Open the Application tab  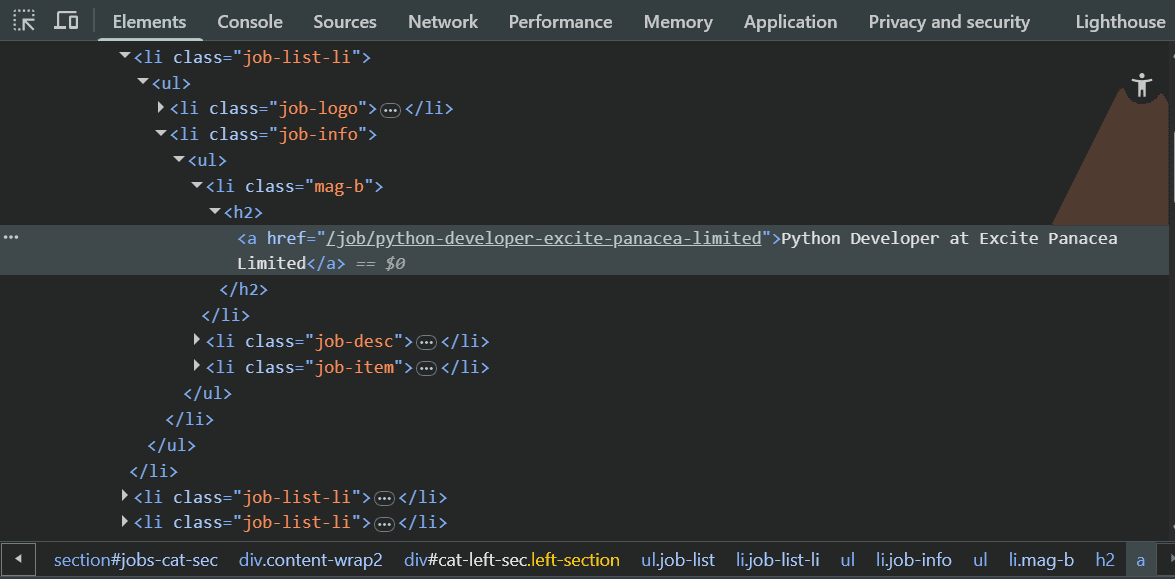pyautogui.click(x=791, y=22)
